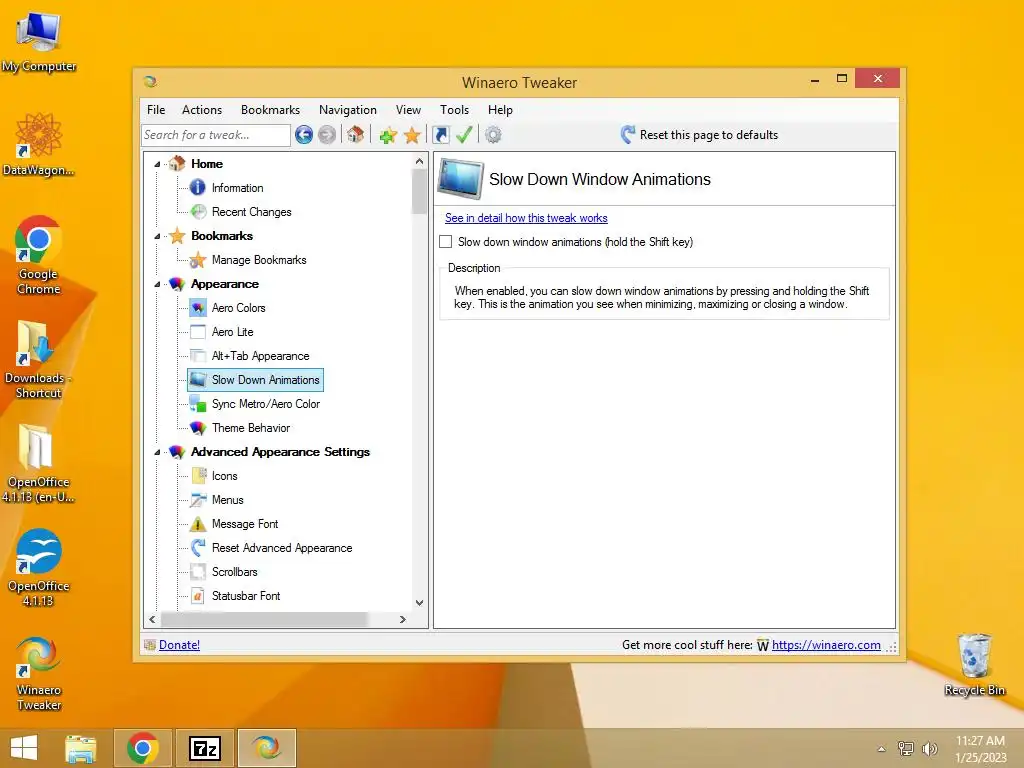Screen dimensions: 1024x768
Task: Select the DataWagon desktop shortcut
Action: click(39, 144)
